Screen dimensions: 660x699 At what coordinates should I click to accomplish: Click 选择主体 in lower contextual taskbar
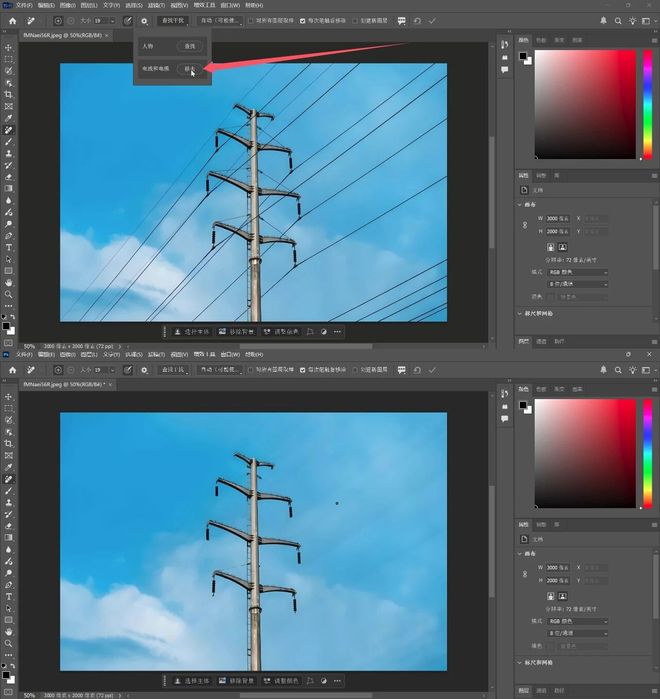coord(192,681)
